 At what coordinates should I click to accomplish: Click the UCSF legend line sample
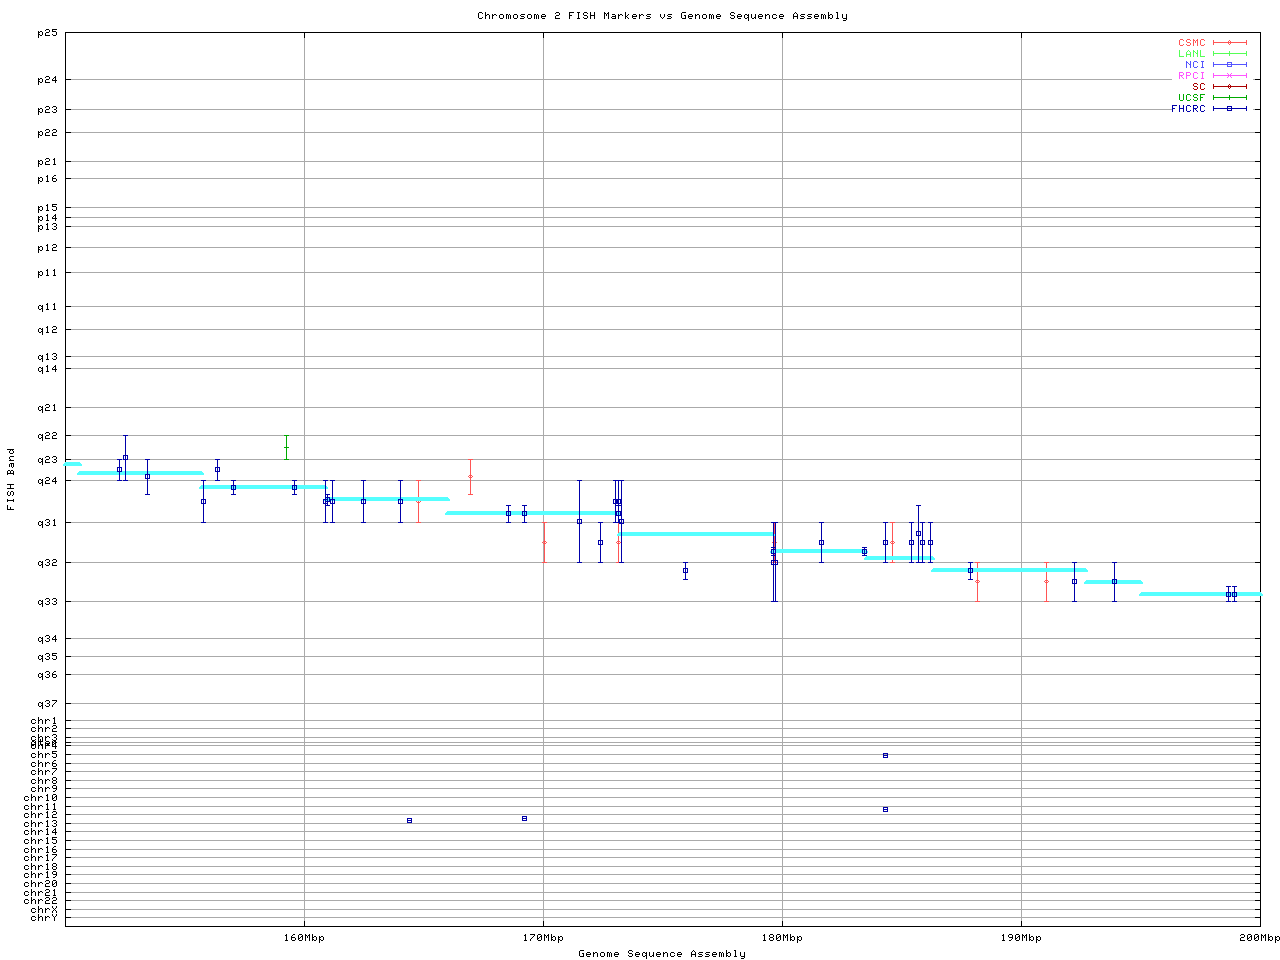[1229, 98]
